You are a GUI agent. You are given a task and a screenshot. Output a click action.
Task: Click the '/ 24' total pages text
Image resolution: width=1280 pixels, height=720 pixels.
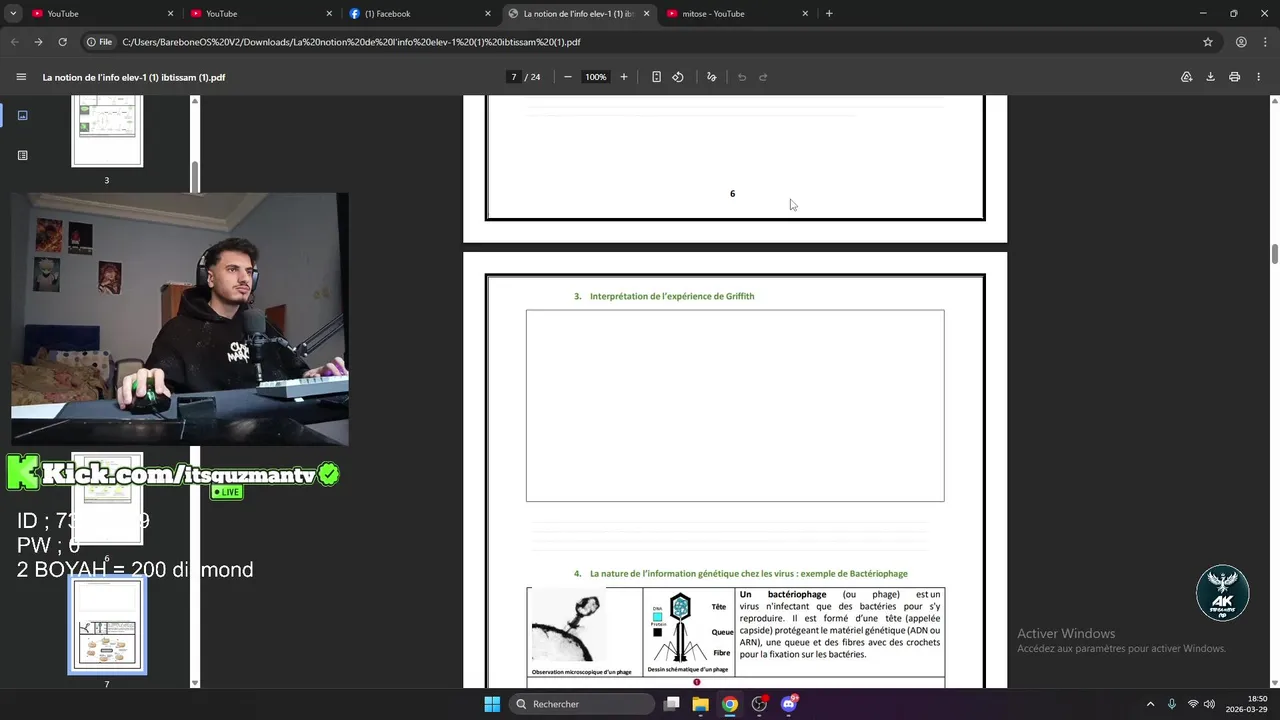click(x=533, y=77)
